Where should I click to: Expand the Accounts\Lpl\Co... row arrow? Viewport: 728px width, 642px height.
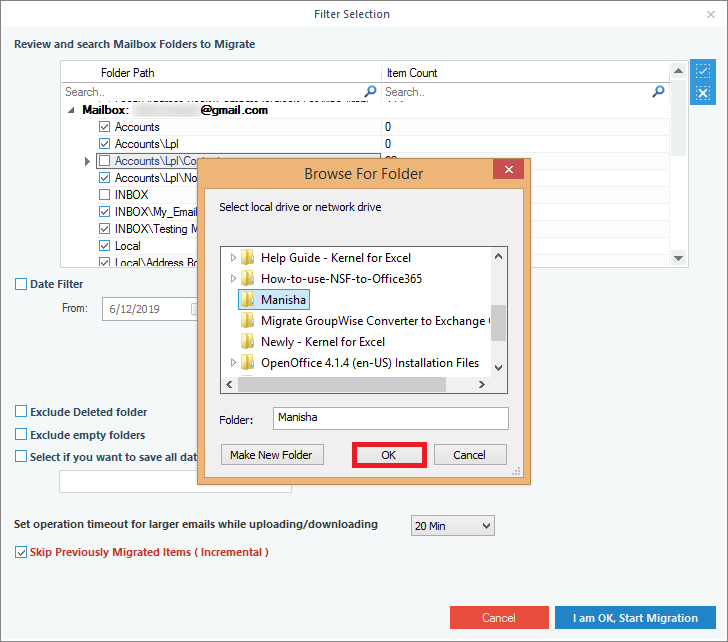pyautogui.click(x=87, y=161)
